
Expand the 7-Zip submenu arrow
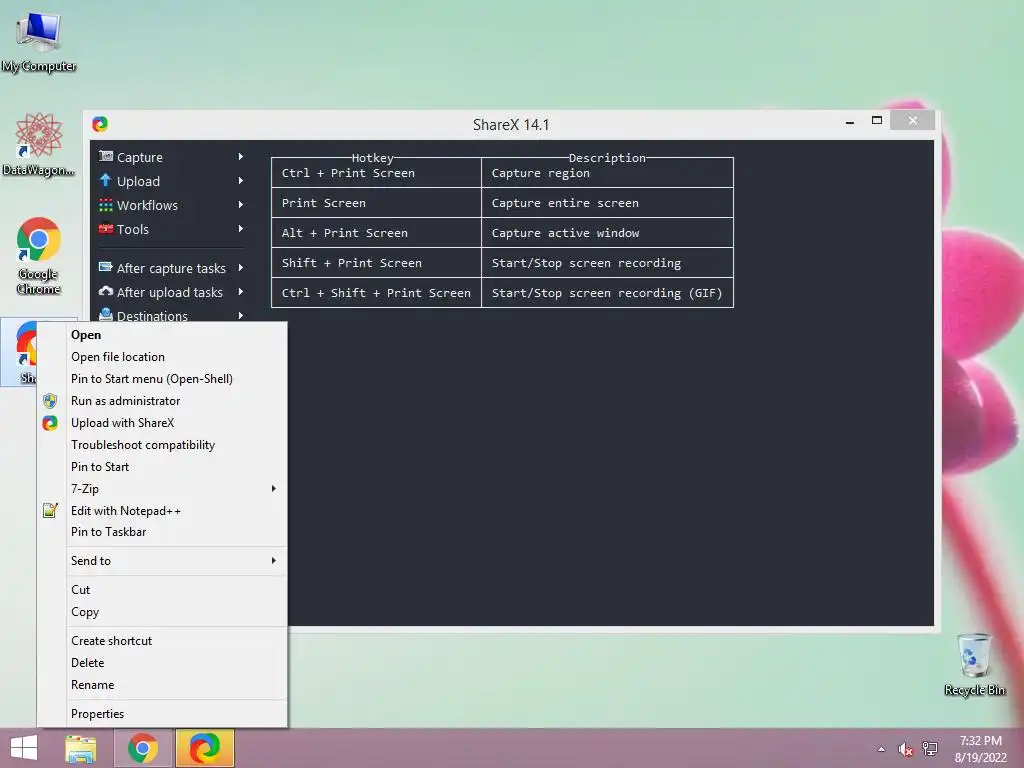pyautogui.click(x=274, y=488)
